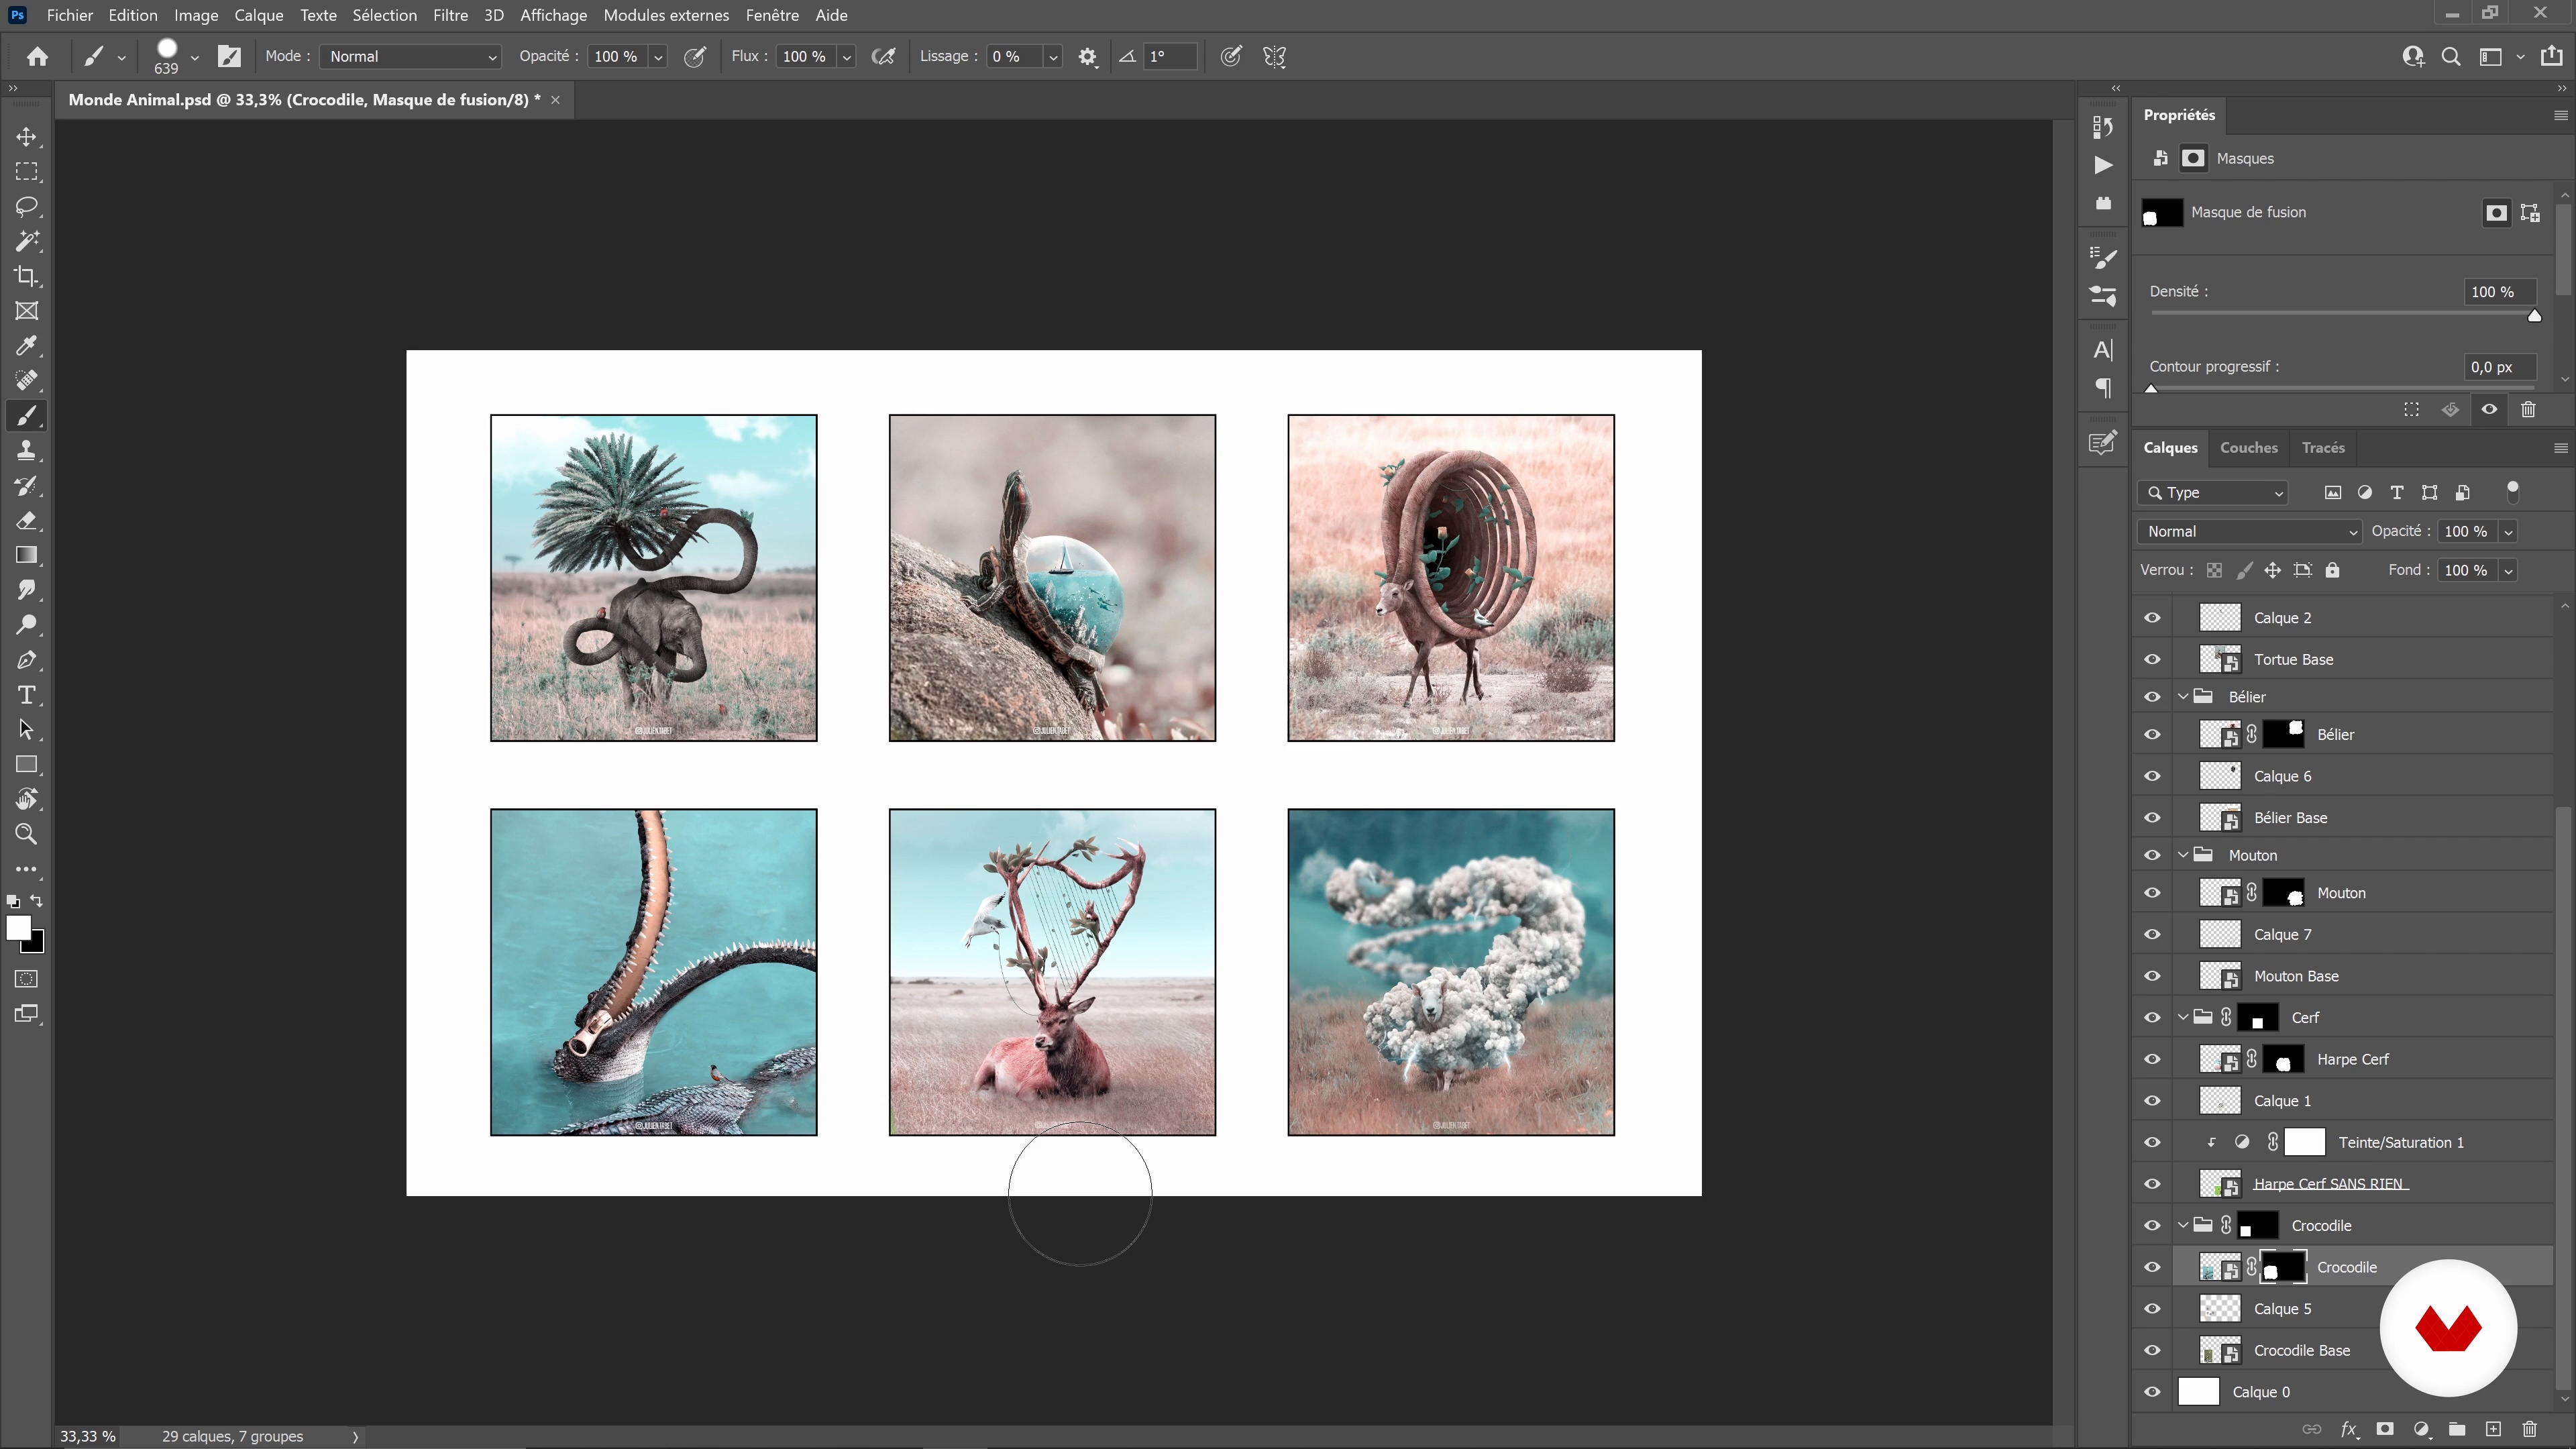Select the Eyedropper tool

27,346
